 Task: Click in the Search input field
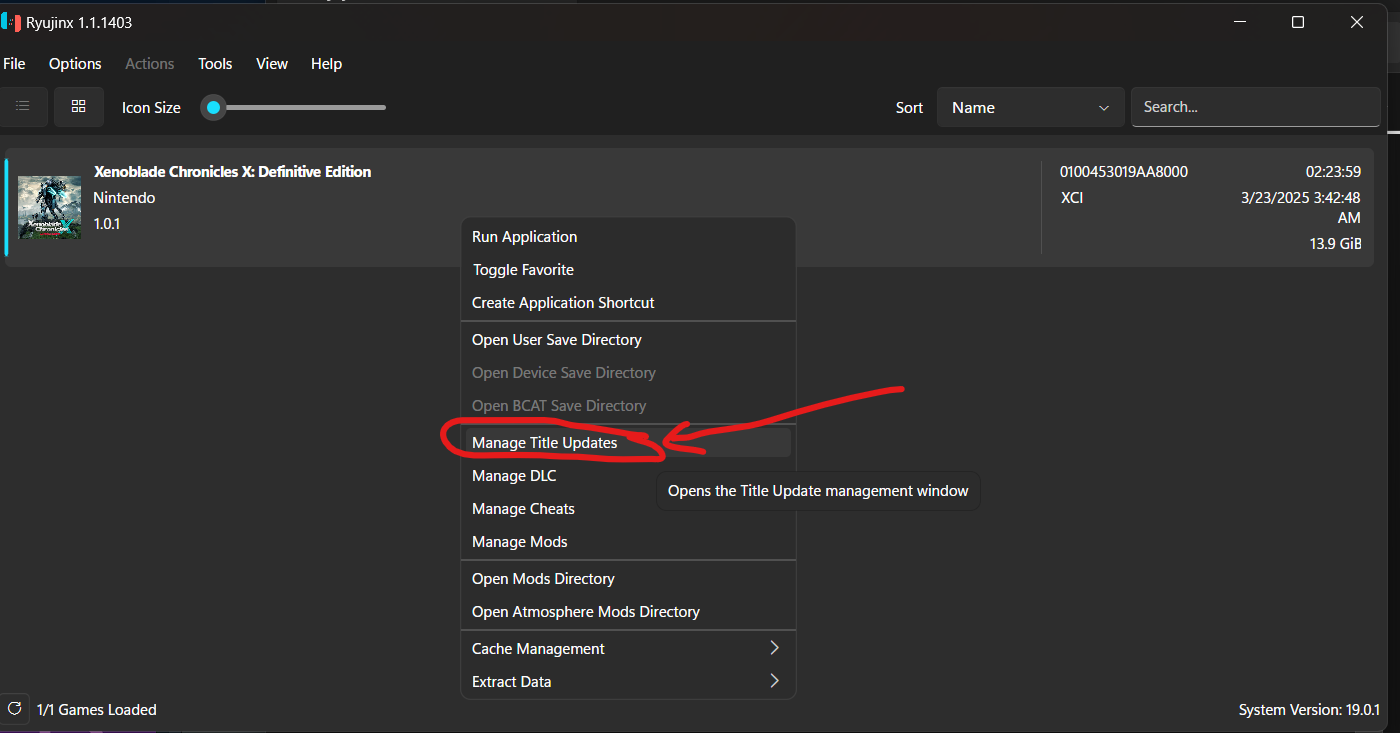(x=1255, y=107)
